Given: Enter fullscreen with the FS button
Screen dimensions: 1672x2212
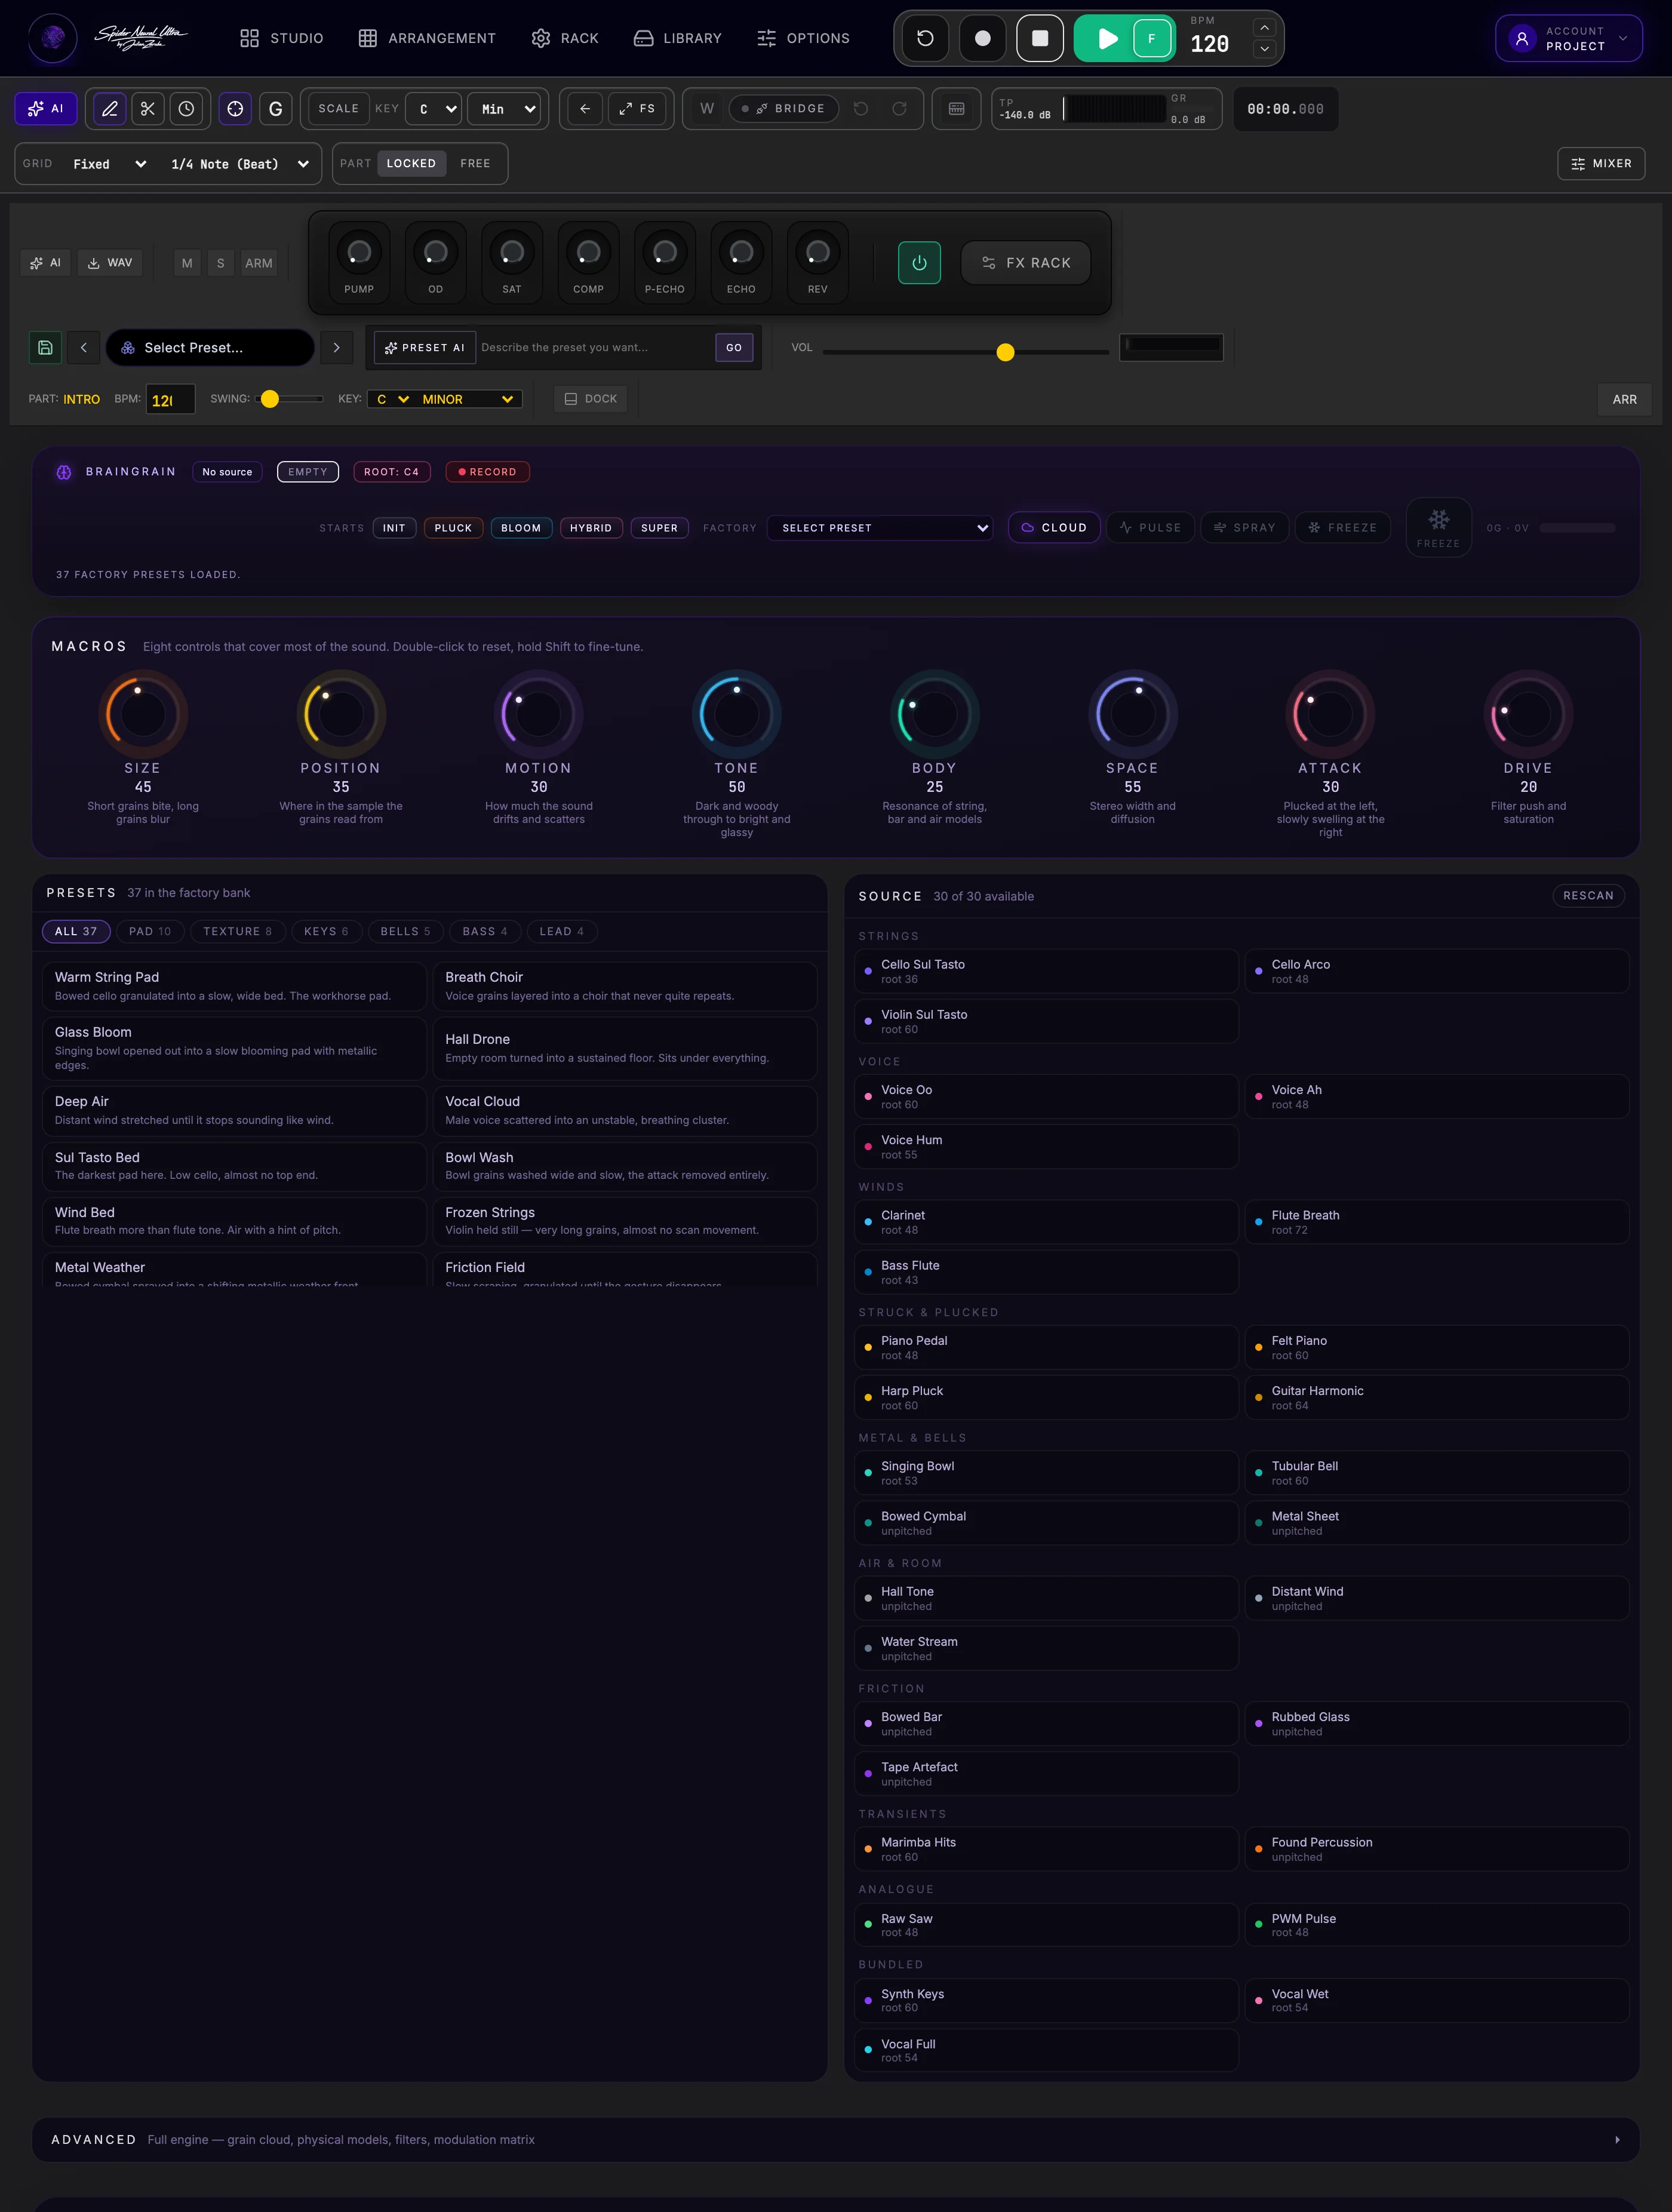Looking at the screenshot, I should (x=637, y=109).
